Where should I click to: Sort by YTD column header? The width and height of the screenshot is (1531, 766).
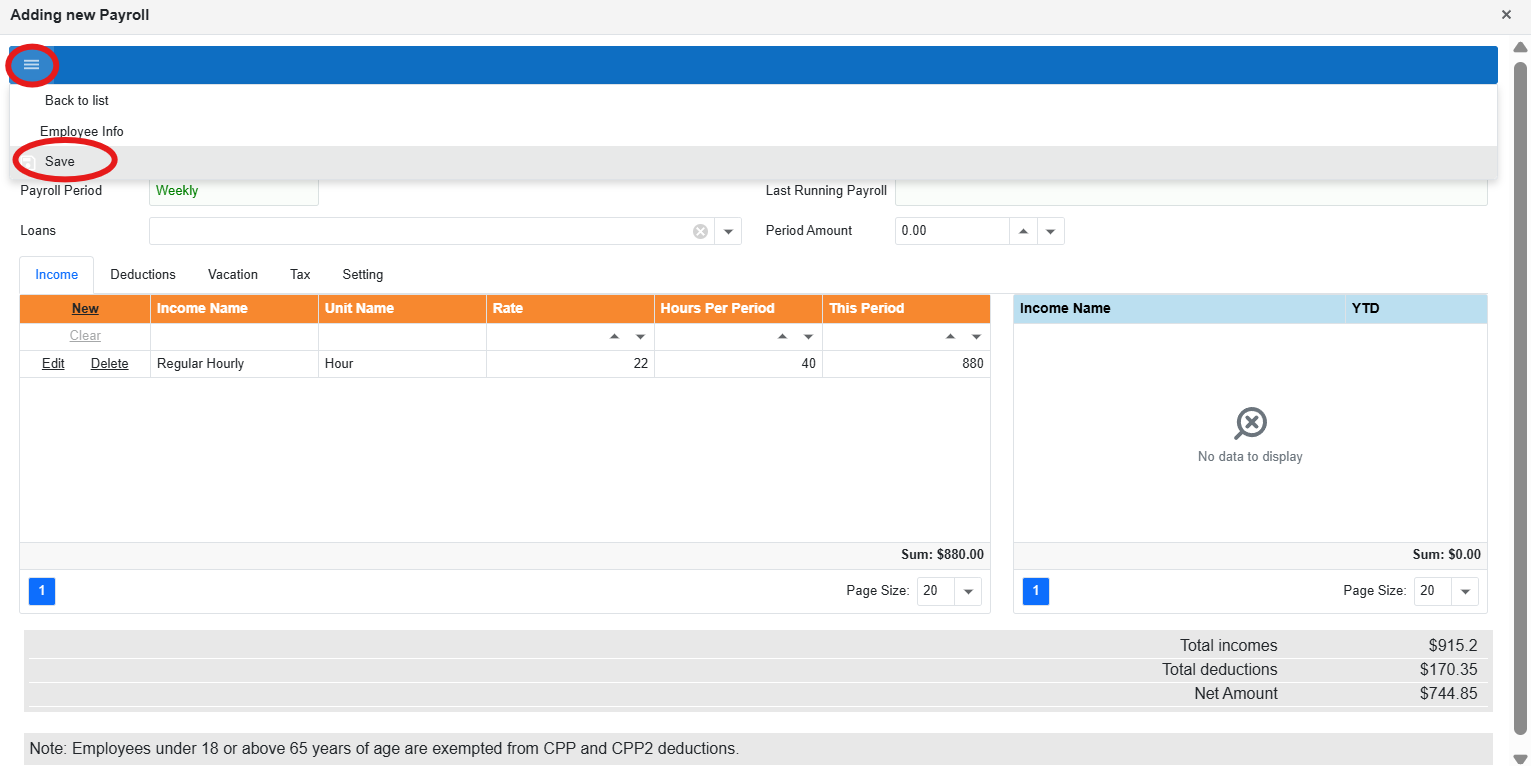[x=1417, y=308]
